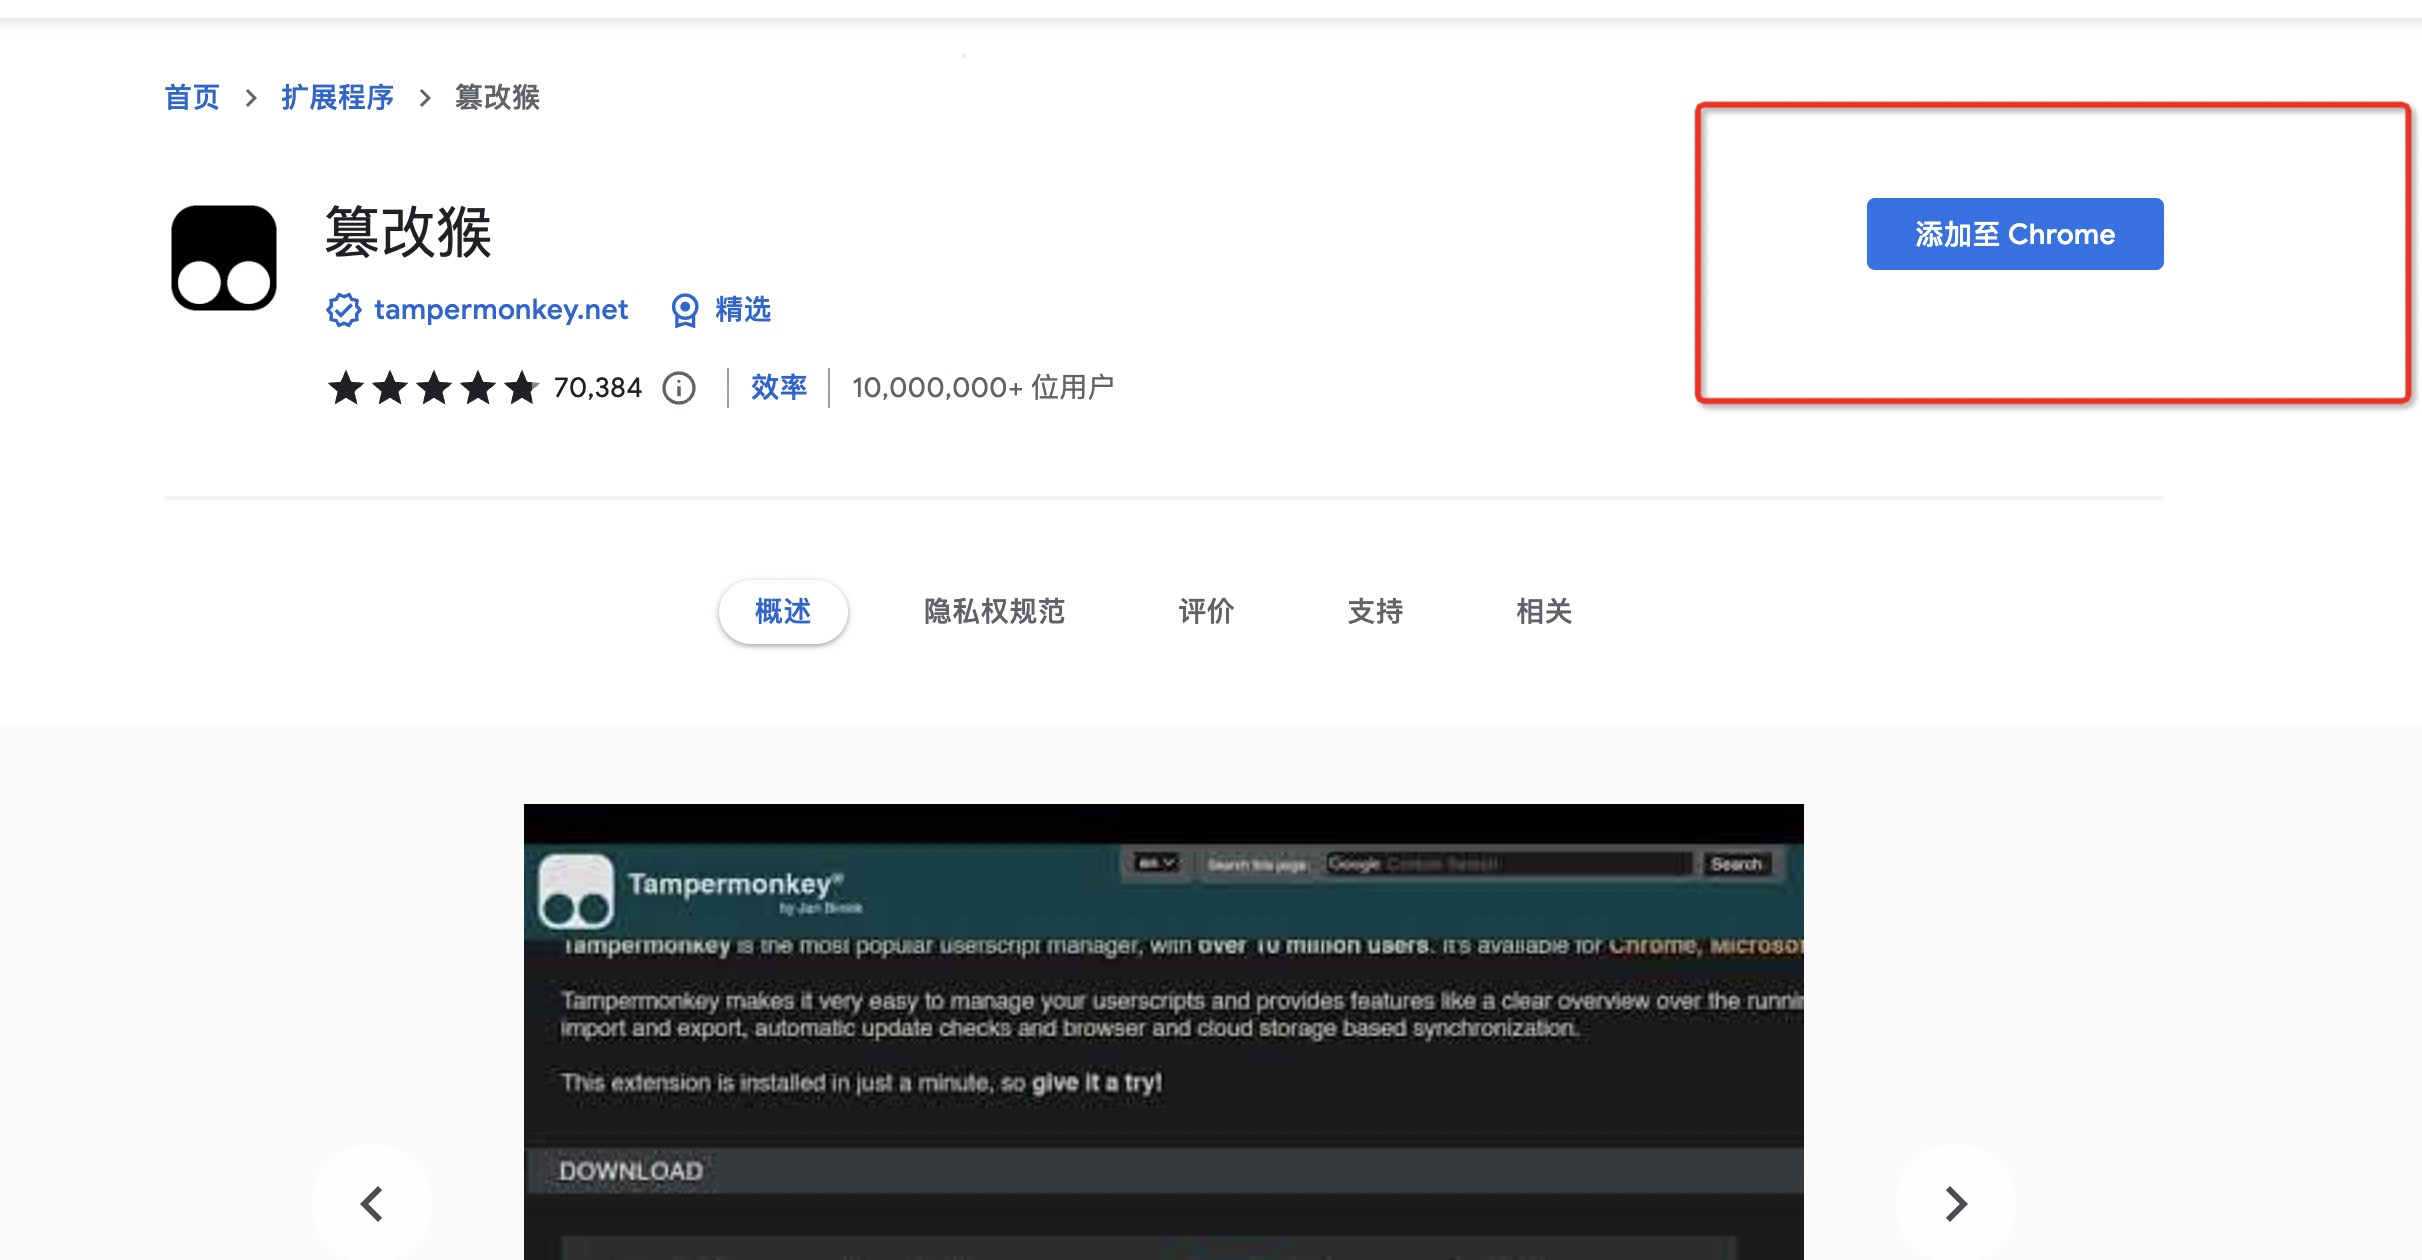The width and height of the screenshot is (2422, 1260).
Task: Click the 精选 featured badge icon
Action: pyautogui.click(x=684, y=311)
